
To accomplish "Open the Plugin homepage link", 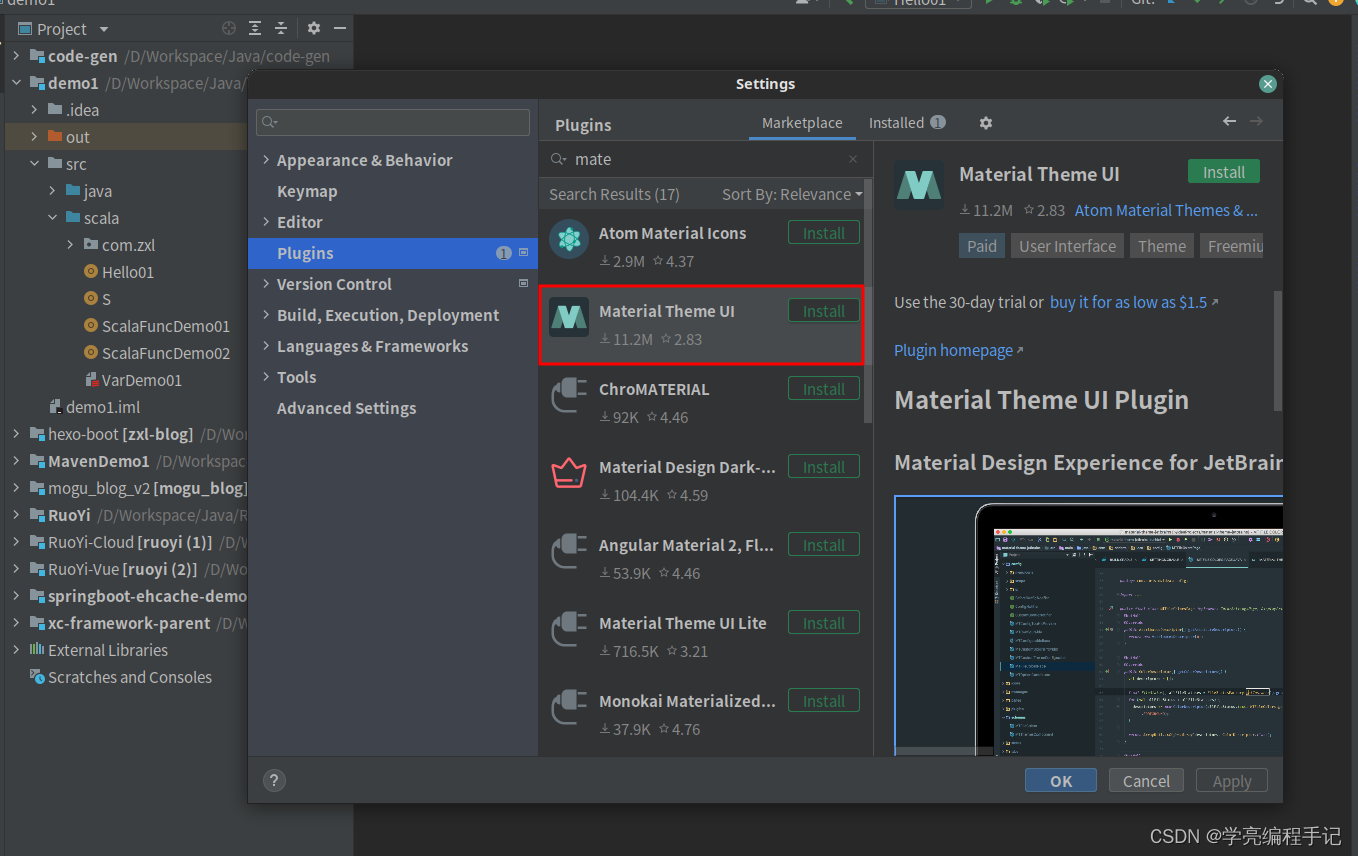I will (952, 349).
